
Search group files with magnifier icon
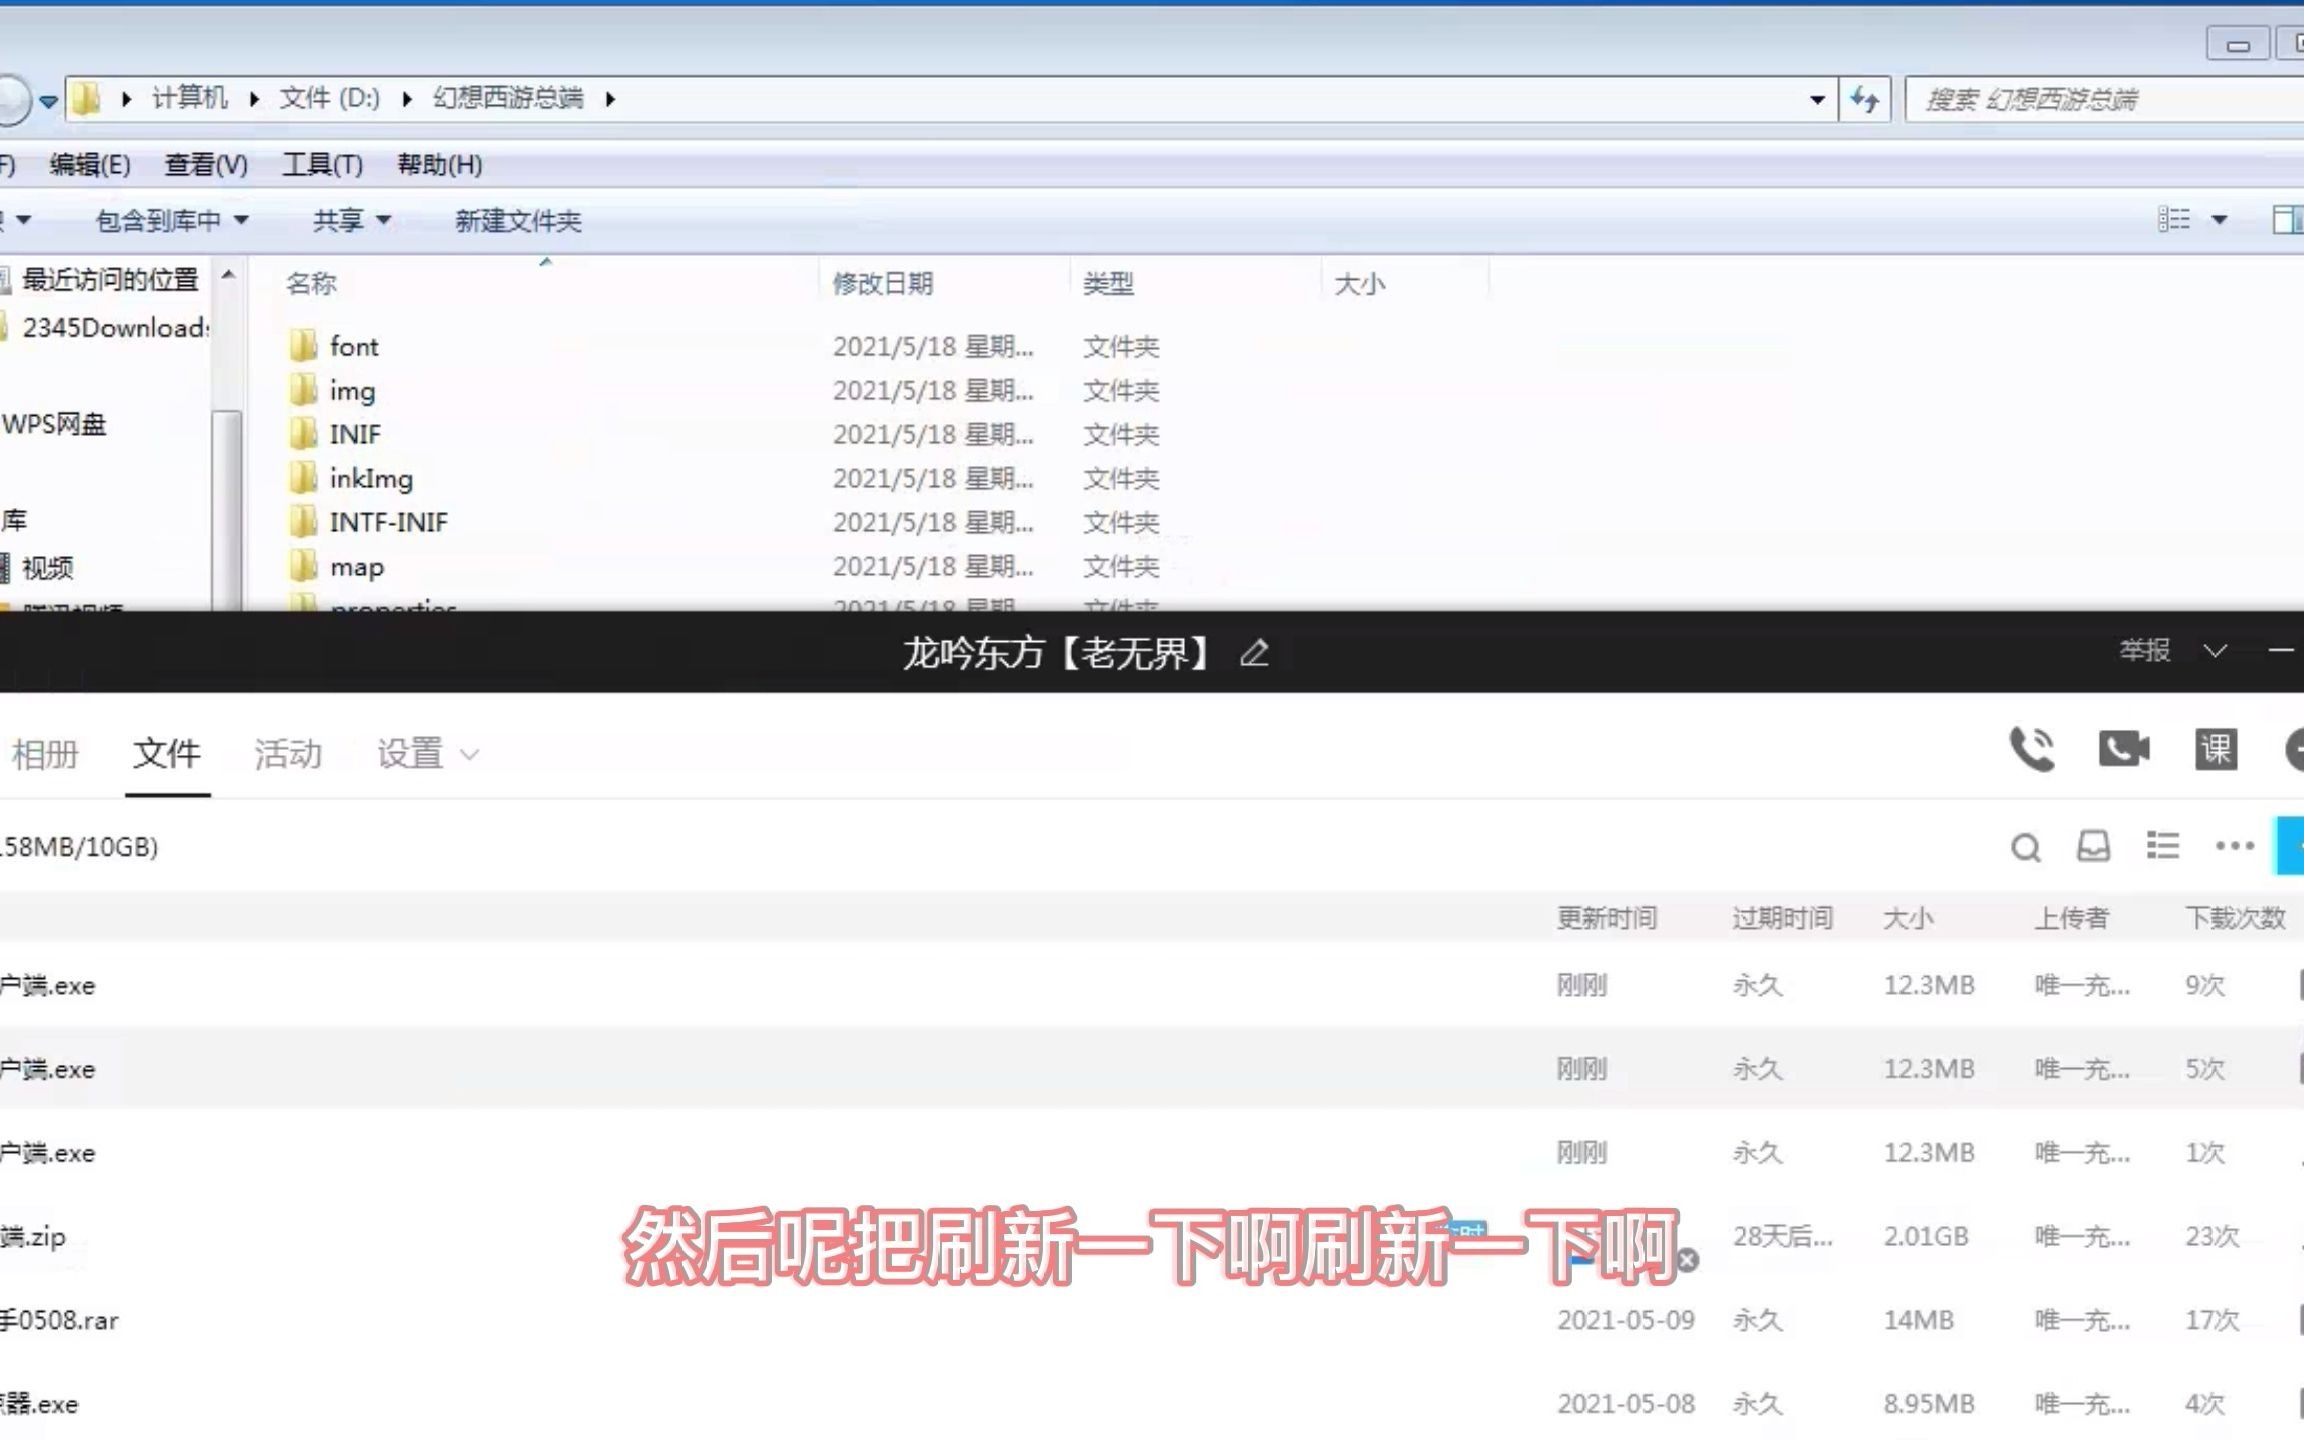(2026, 848)
